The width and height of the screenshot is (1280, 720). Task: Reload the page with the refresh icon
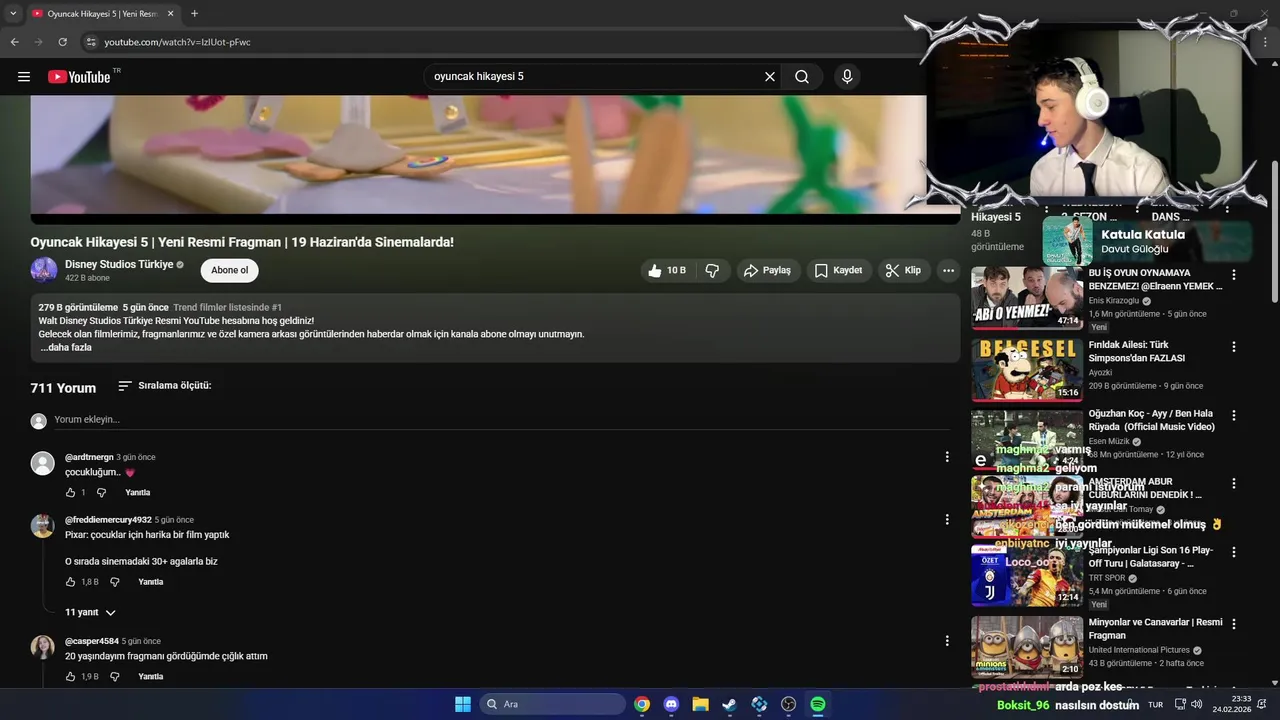pos(62,42)
